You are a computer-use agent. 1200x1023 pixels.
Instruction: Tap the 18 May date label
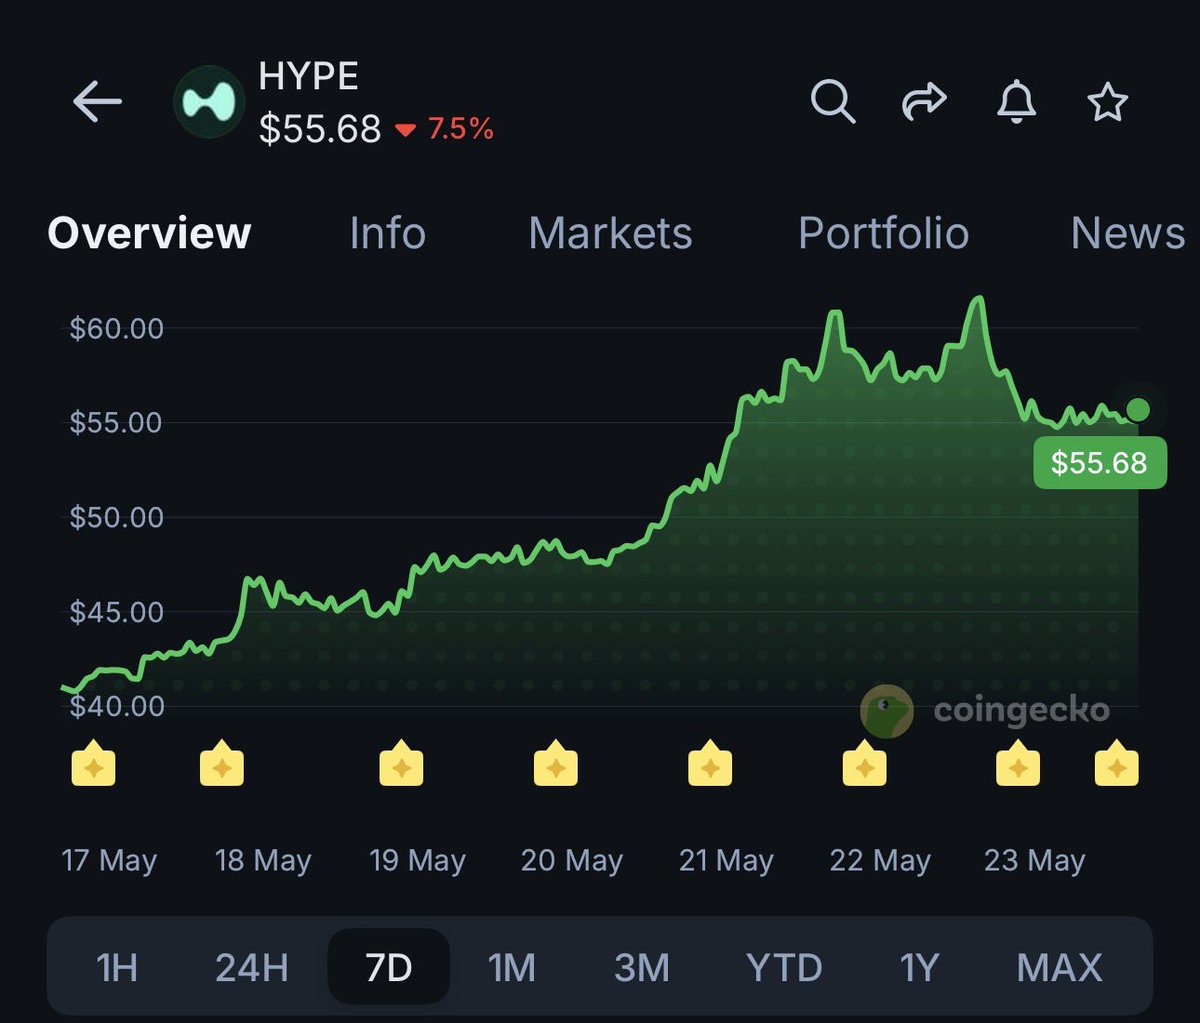[x=263, y=860]
